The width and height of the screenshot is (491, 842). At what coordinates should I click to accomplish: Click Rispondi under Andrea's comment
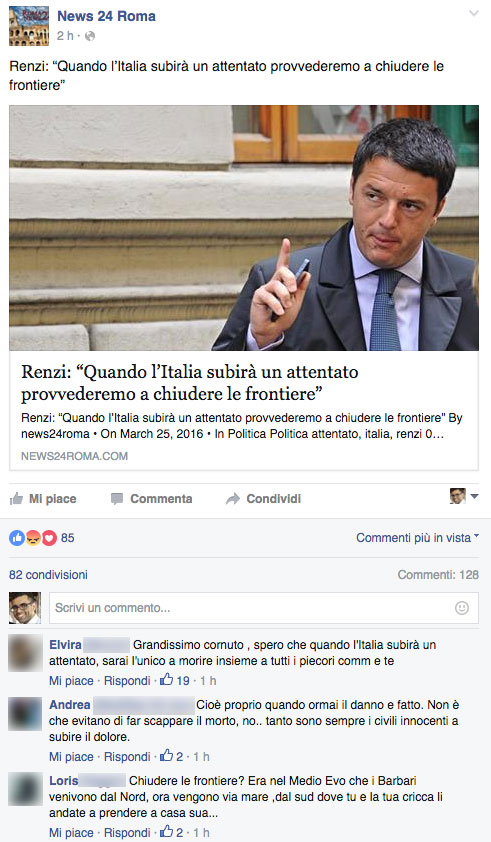[127, 757]
